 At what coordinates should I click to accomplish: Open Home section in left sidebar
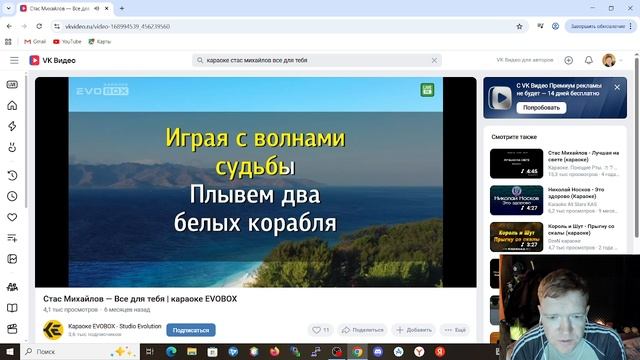tap(12, 105)
